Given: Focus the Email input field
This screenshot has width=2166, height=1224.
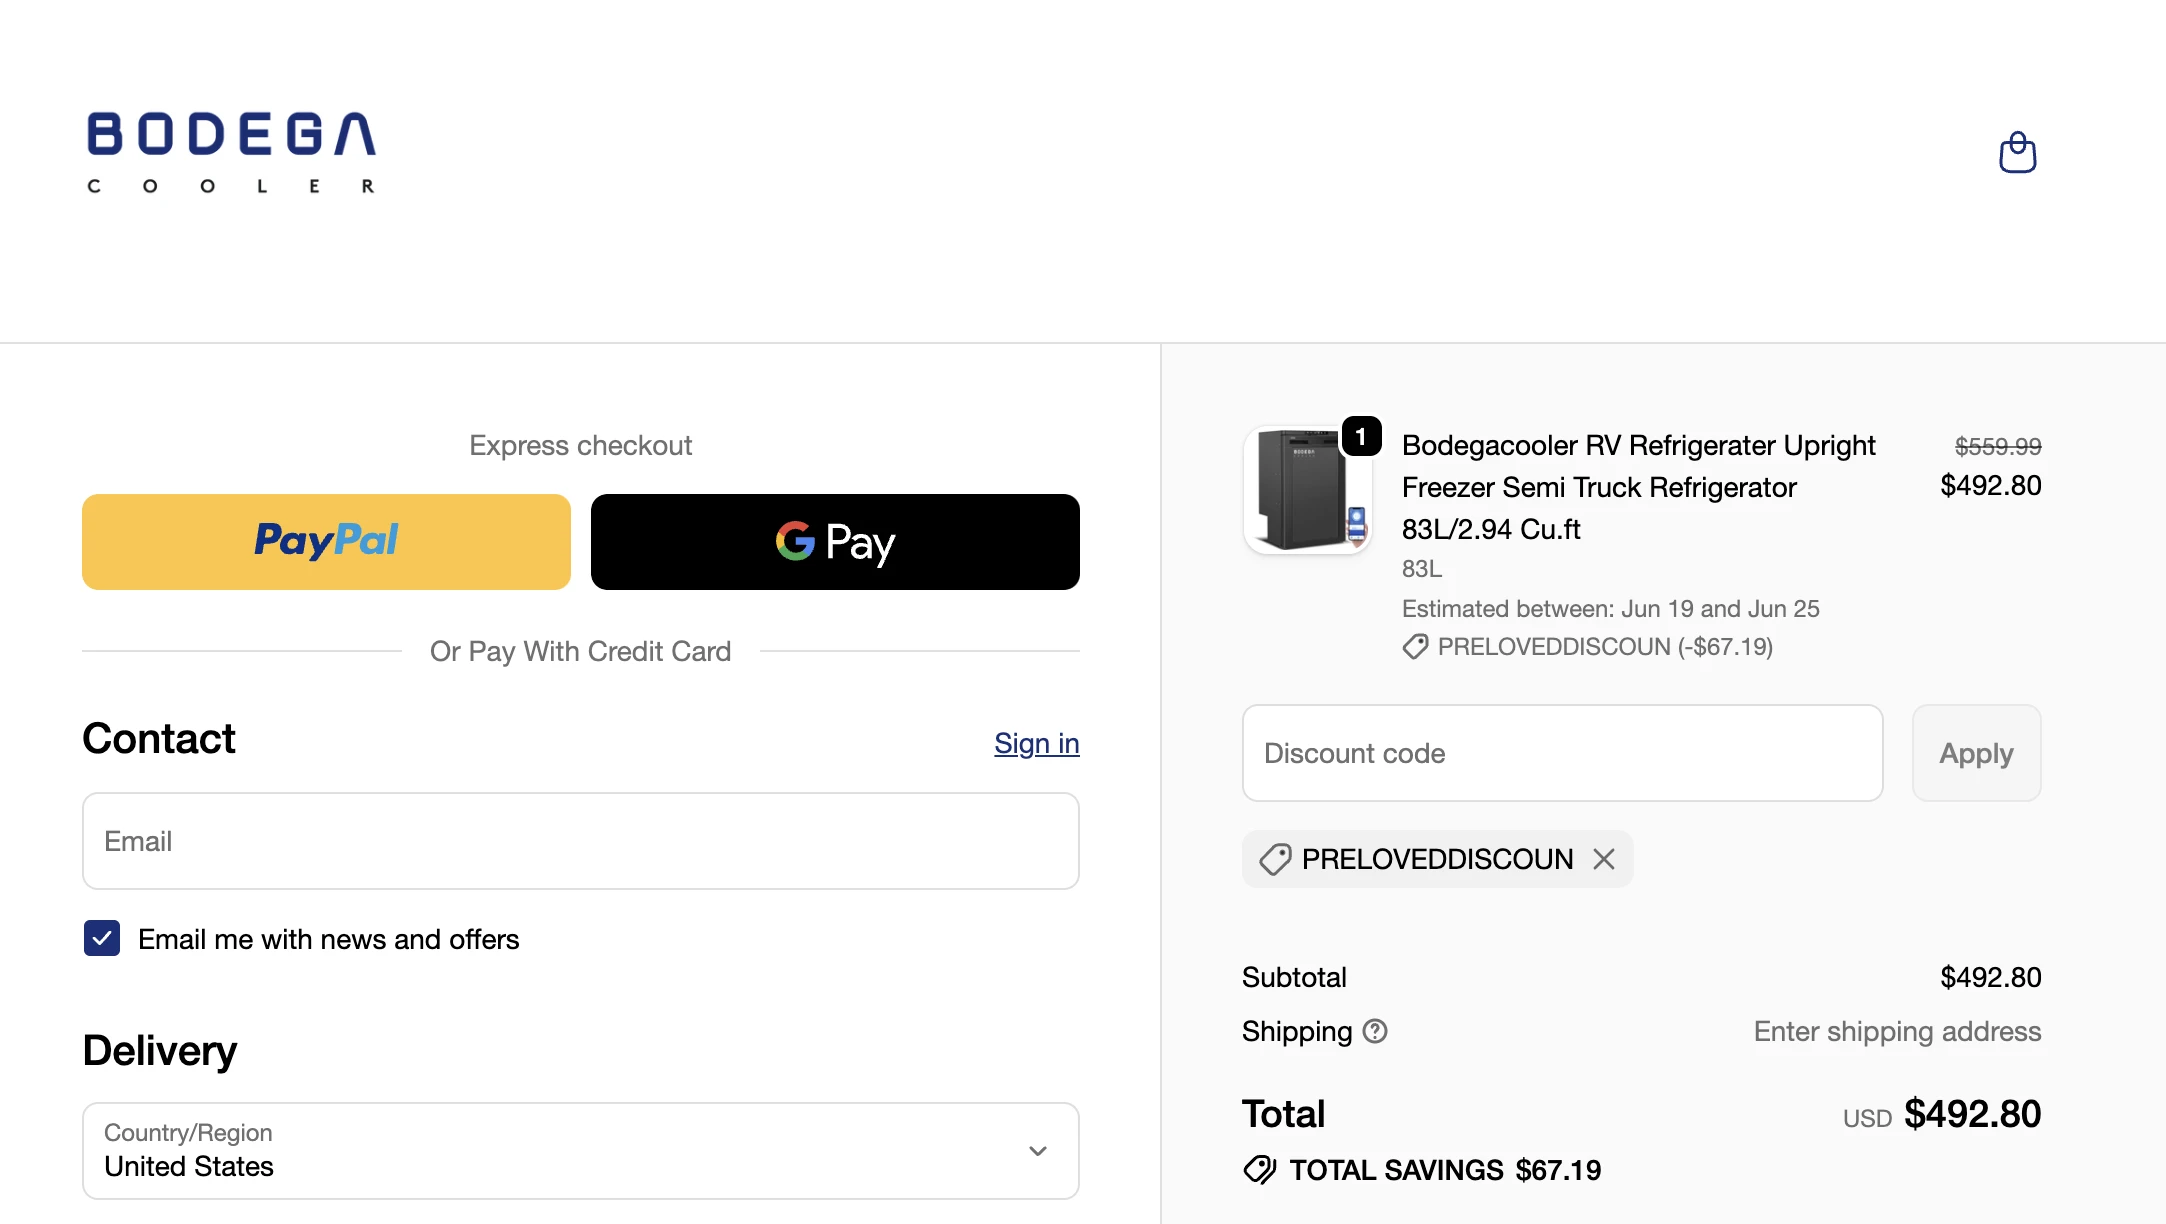Looking at the screenshot, I should pos(581,841).
